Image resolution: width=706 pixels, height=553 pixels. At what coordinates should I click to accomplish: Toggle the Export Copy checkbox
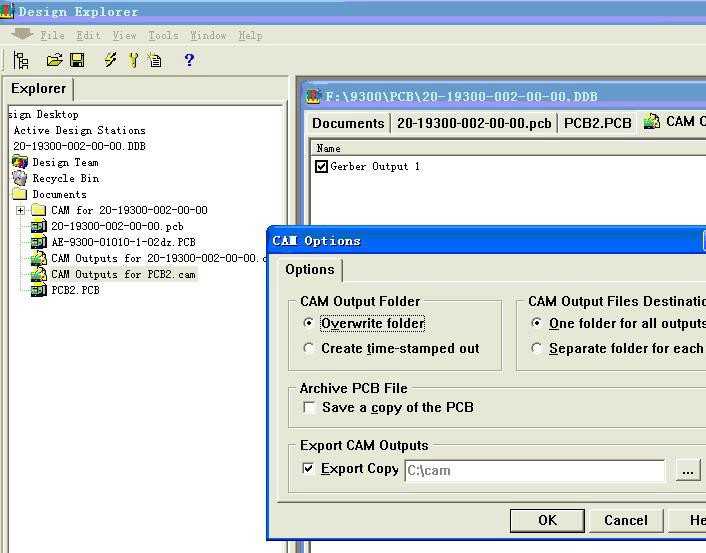tap(308, 468)
